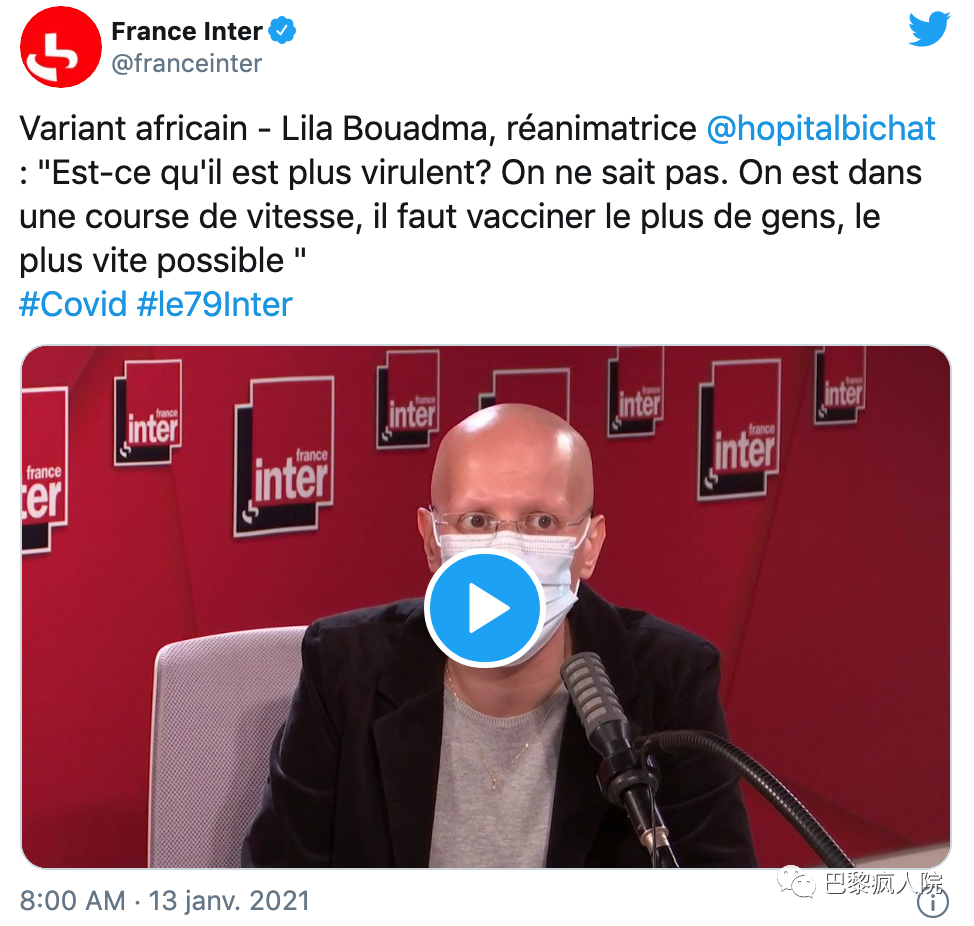The height and width of the screenshot is (926, 974).
Task: Click the WeChat watermark logo icon
Action: [x=796, y=882]
